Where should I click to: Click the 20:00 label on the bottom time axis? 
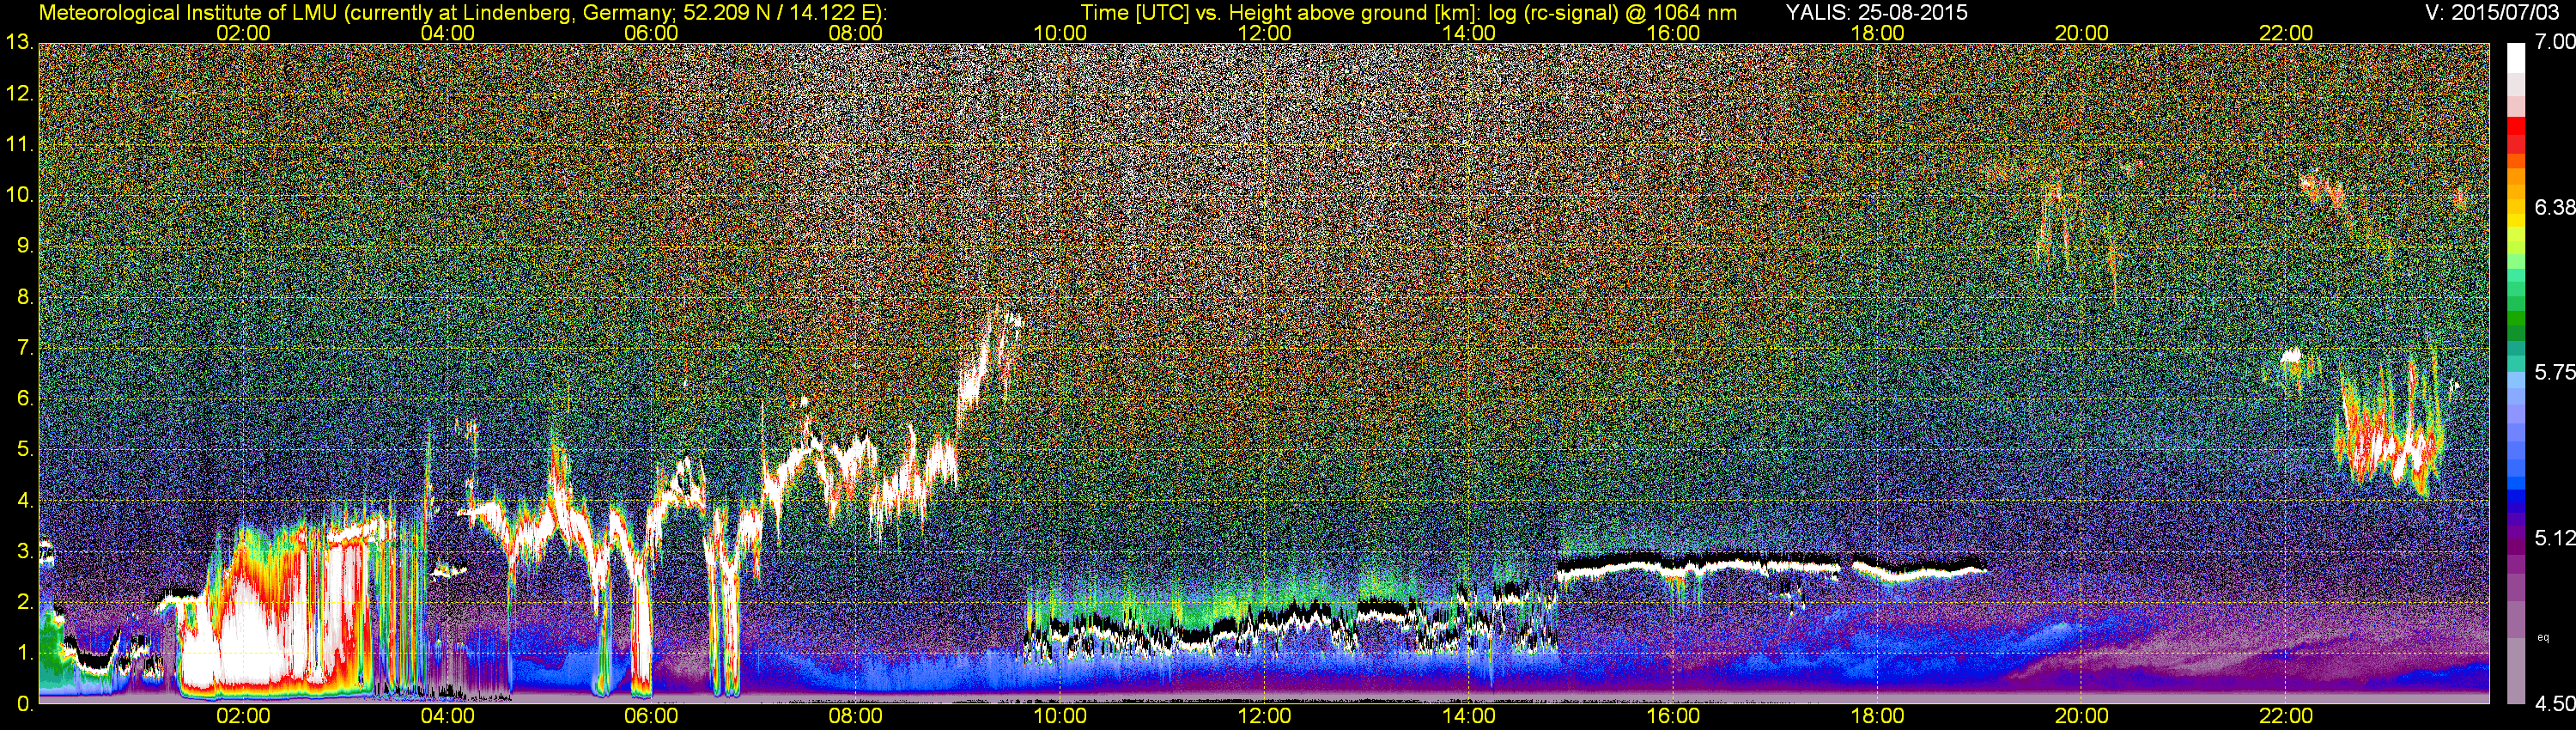coord(2082,716)
